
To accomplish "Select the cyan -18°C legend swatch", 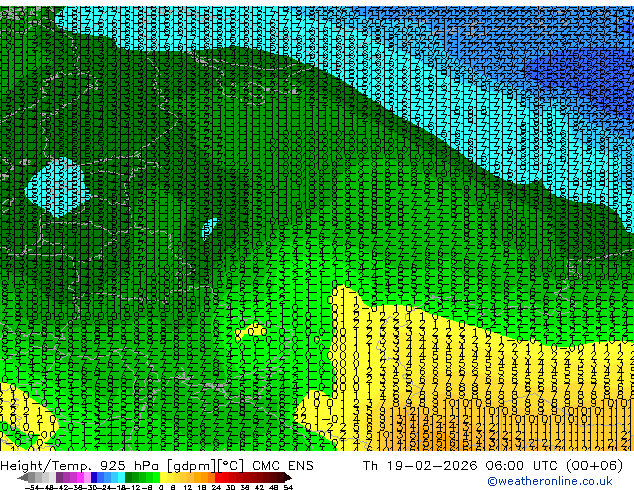I will click(x=121, y=477).
